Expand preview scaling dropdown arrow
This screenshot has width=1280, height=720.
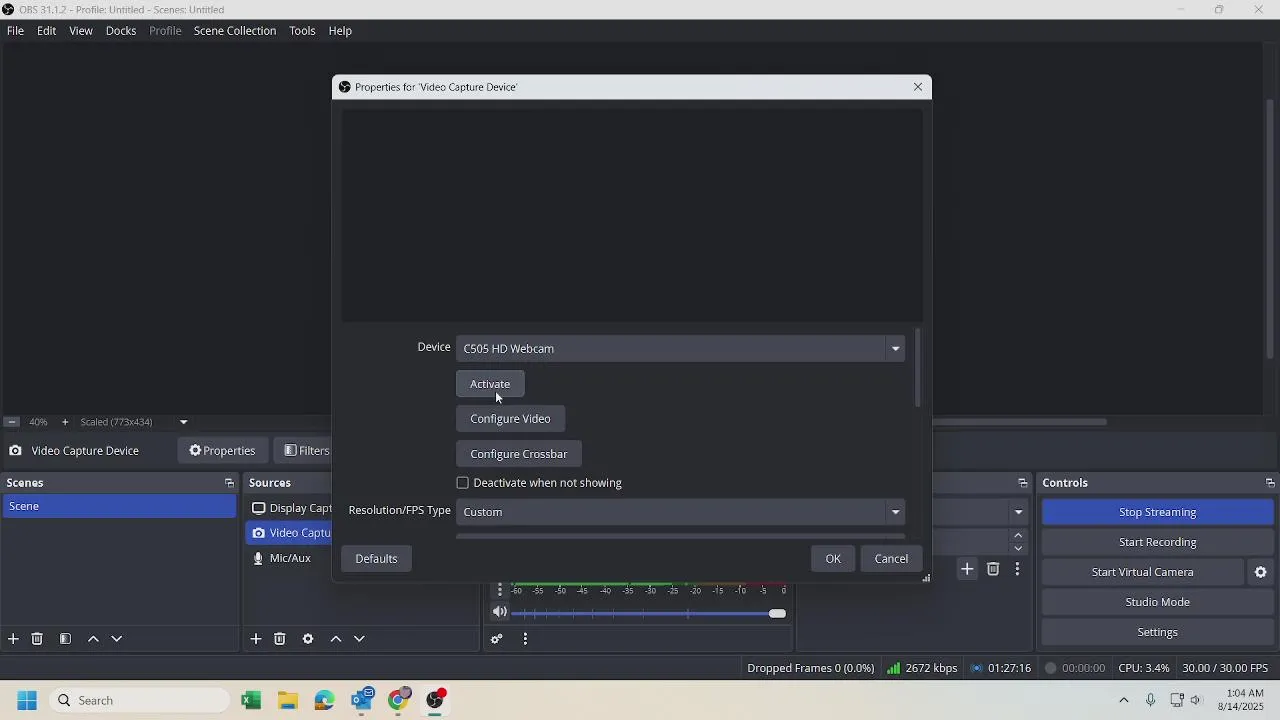click(x=183, y=422)
